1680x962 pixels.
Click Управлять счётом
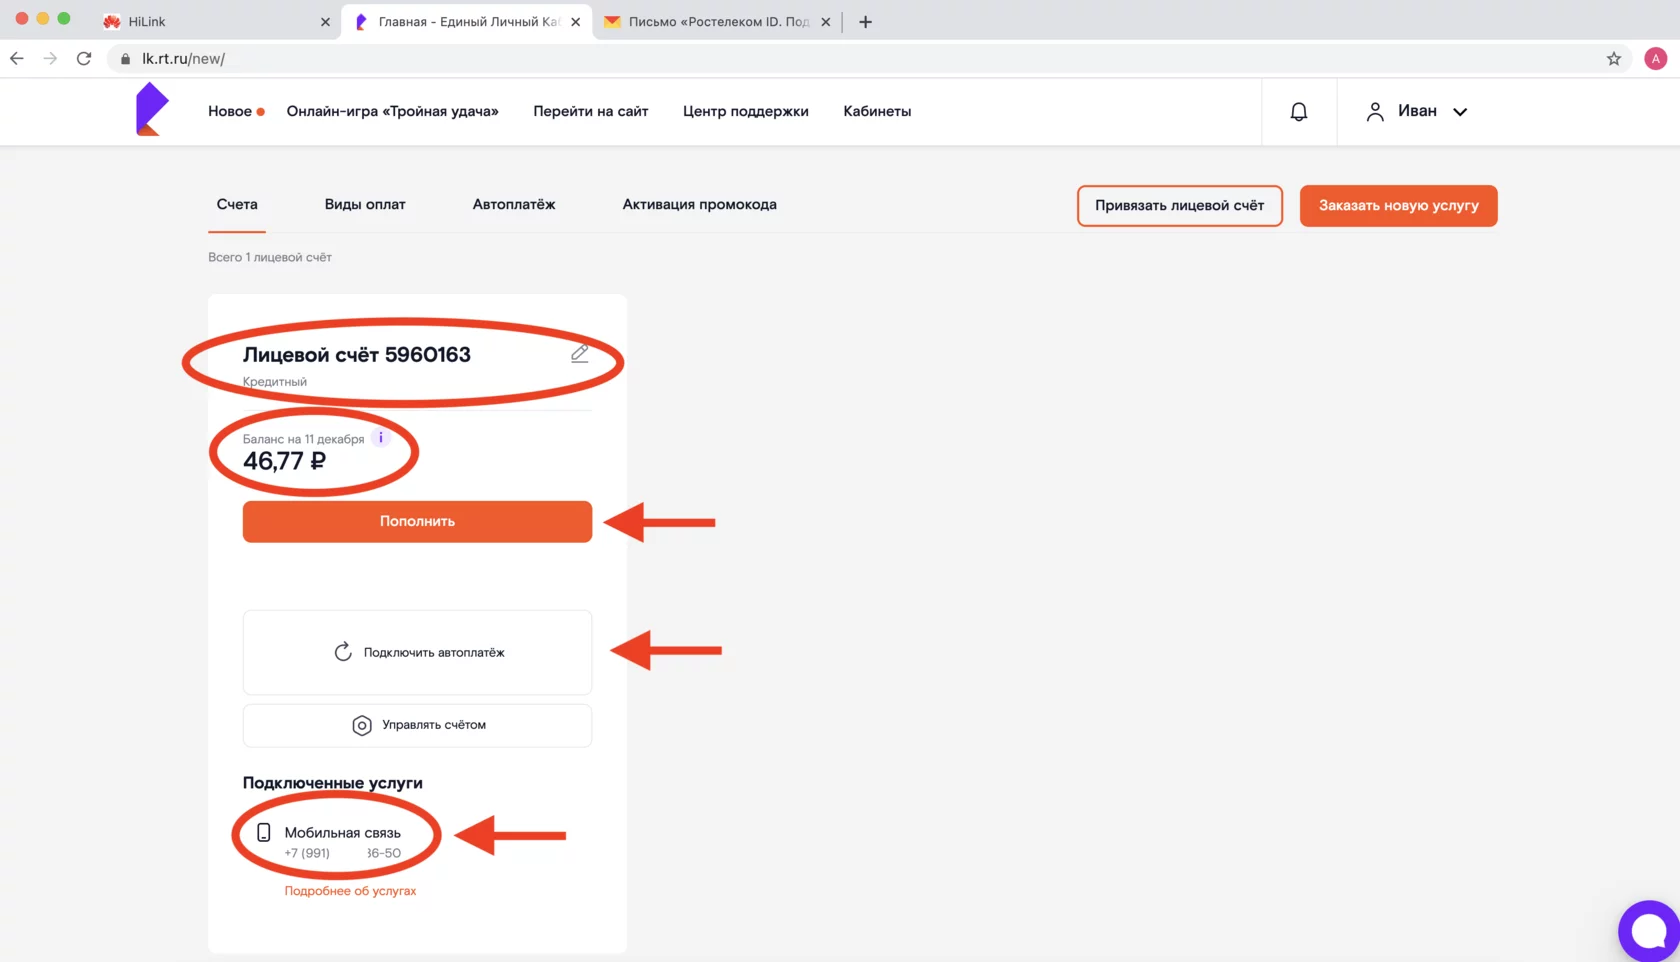pyautogui.click(x=417, y=725)
